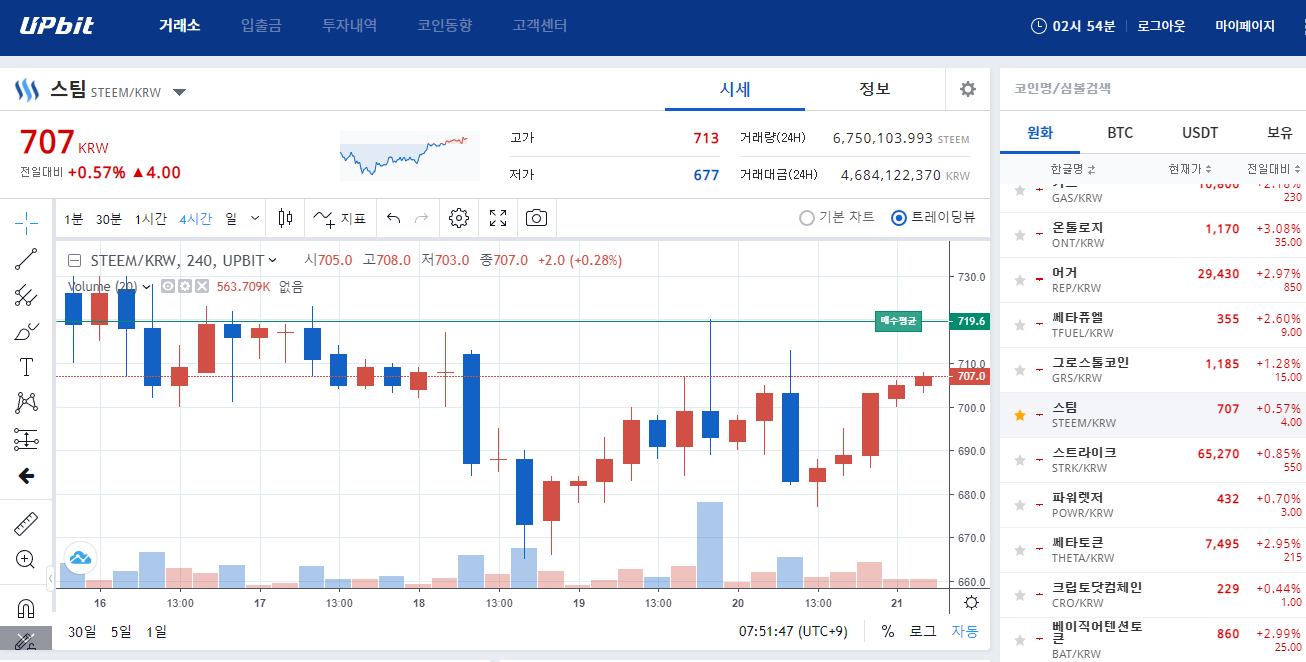This screenshot has width=1306, height=662.
Task: Open chart axis settings gear at bottom right
Action: pos(971,602)
